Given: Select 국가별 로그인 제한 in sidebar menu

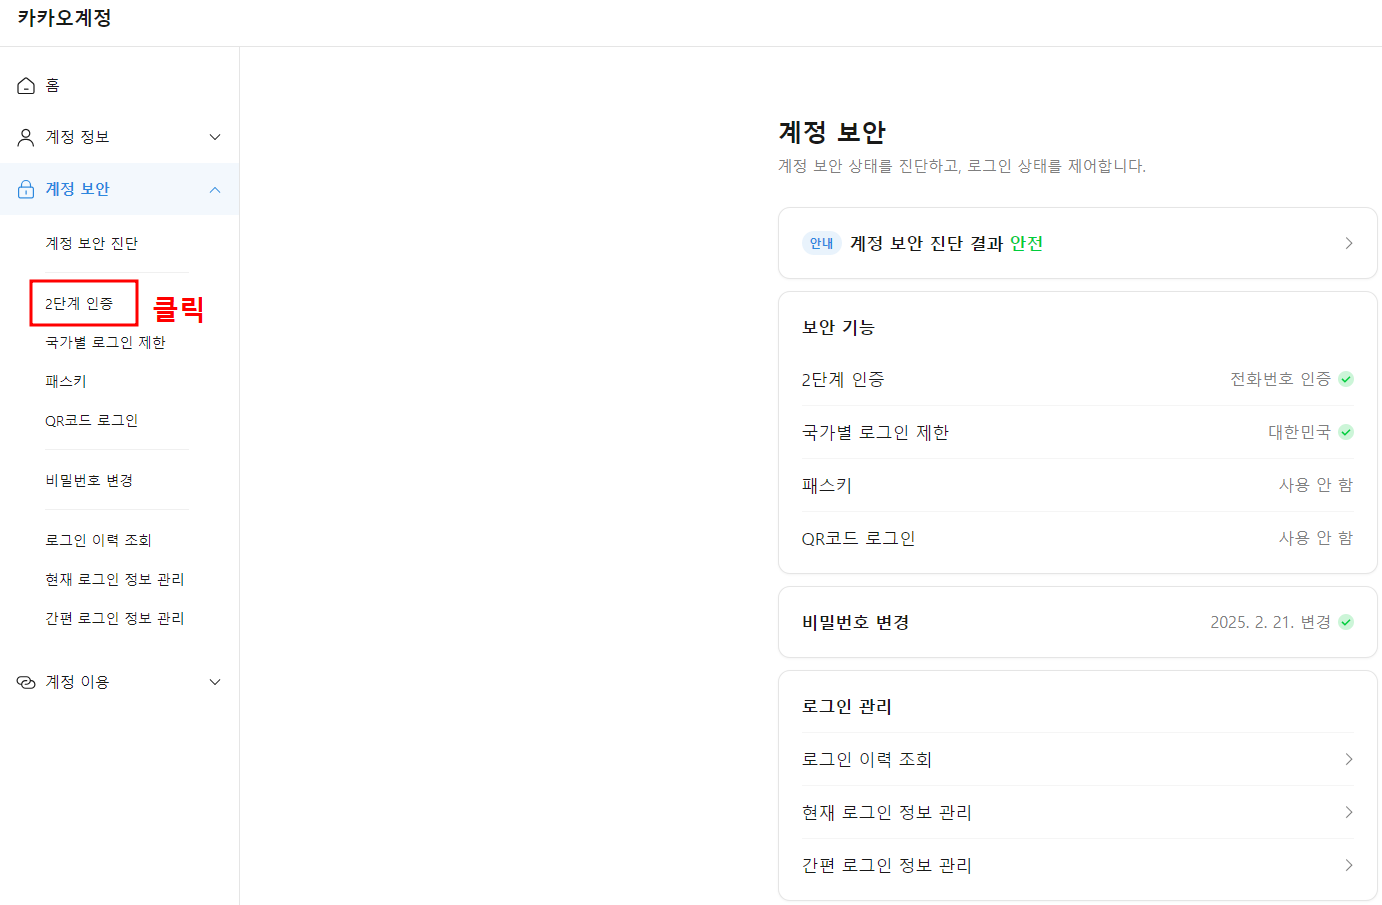Looking at the screenshot, I should pyautogui.click(x=105, y=343).
